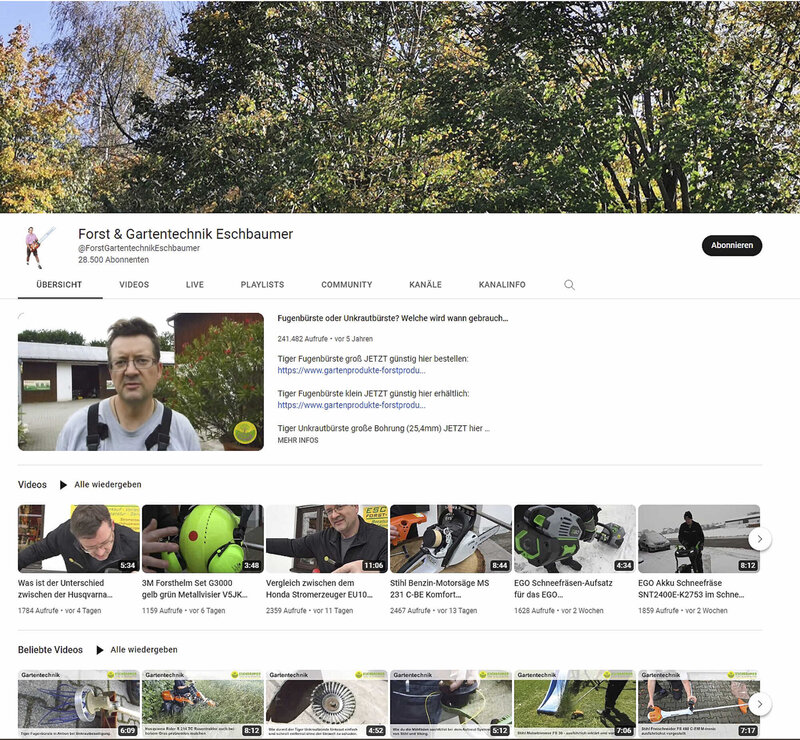This screenshot has width=800, height=740.
Task: Click 'Alle wiedergeben' next to Videos
Action: (x=108, y=484)
